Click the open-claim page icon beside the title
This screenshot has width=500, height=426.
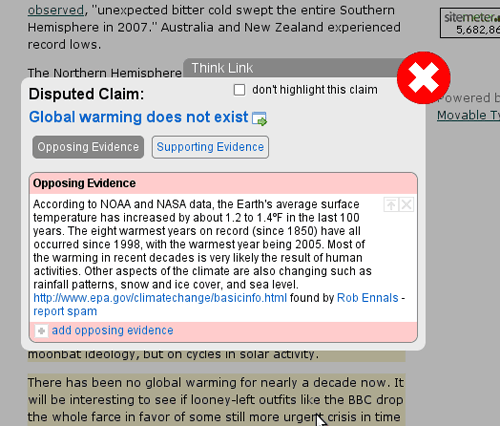coord(259,119)
